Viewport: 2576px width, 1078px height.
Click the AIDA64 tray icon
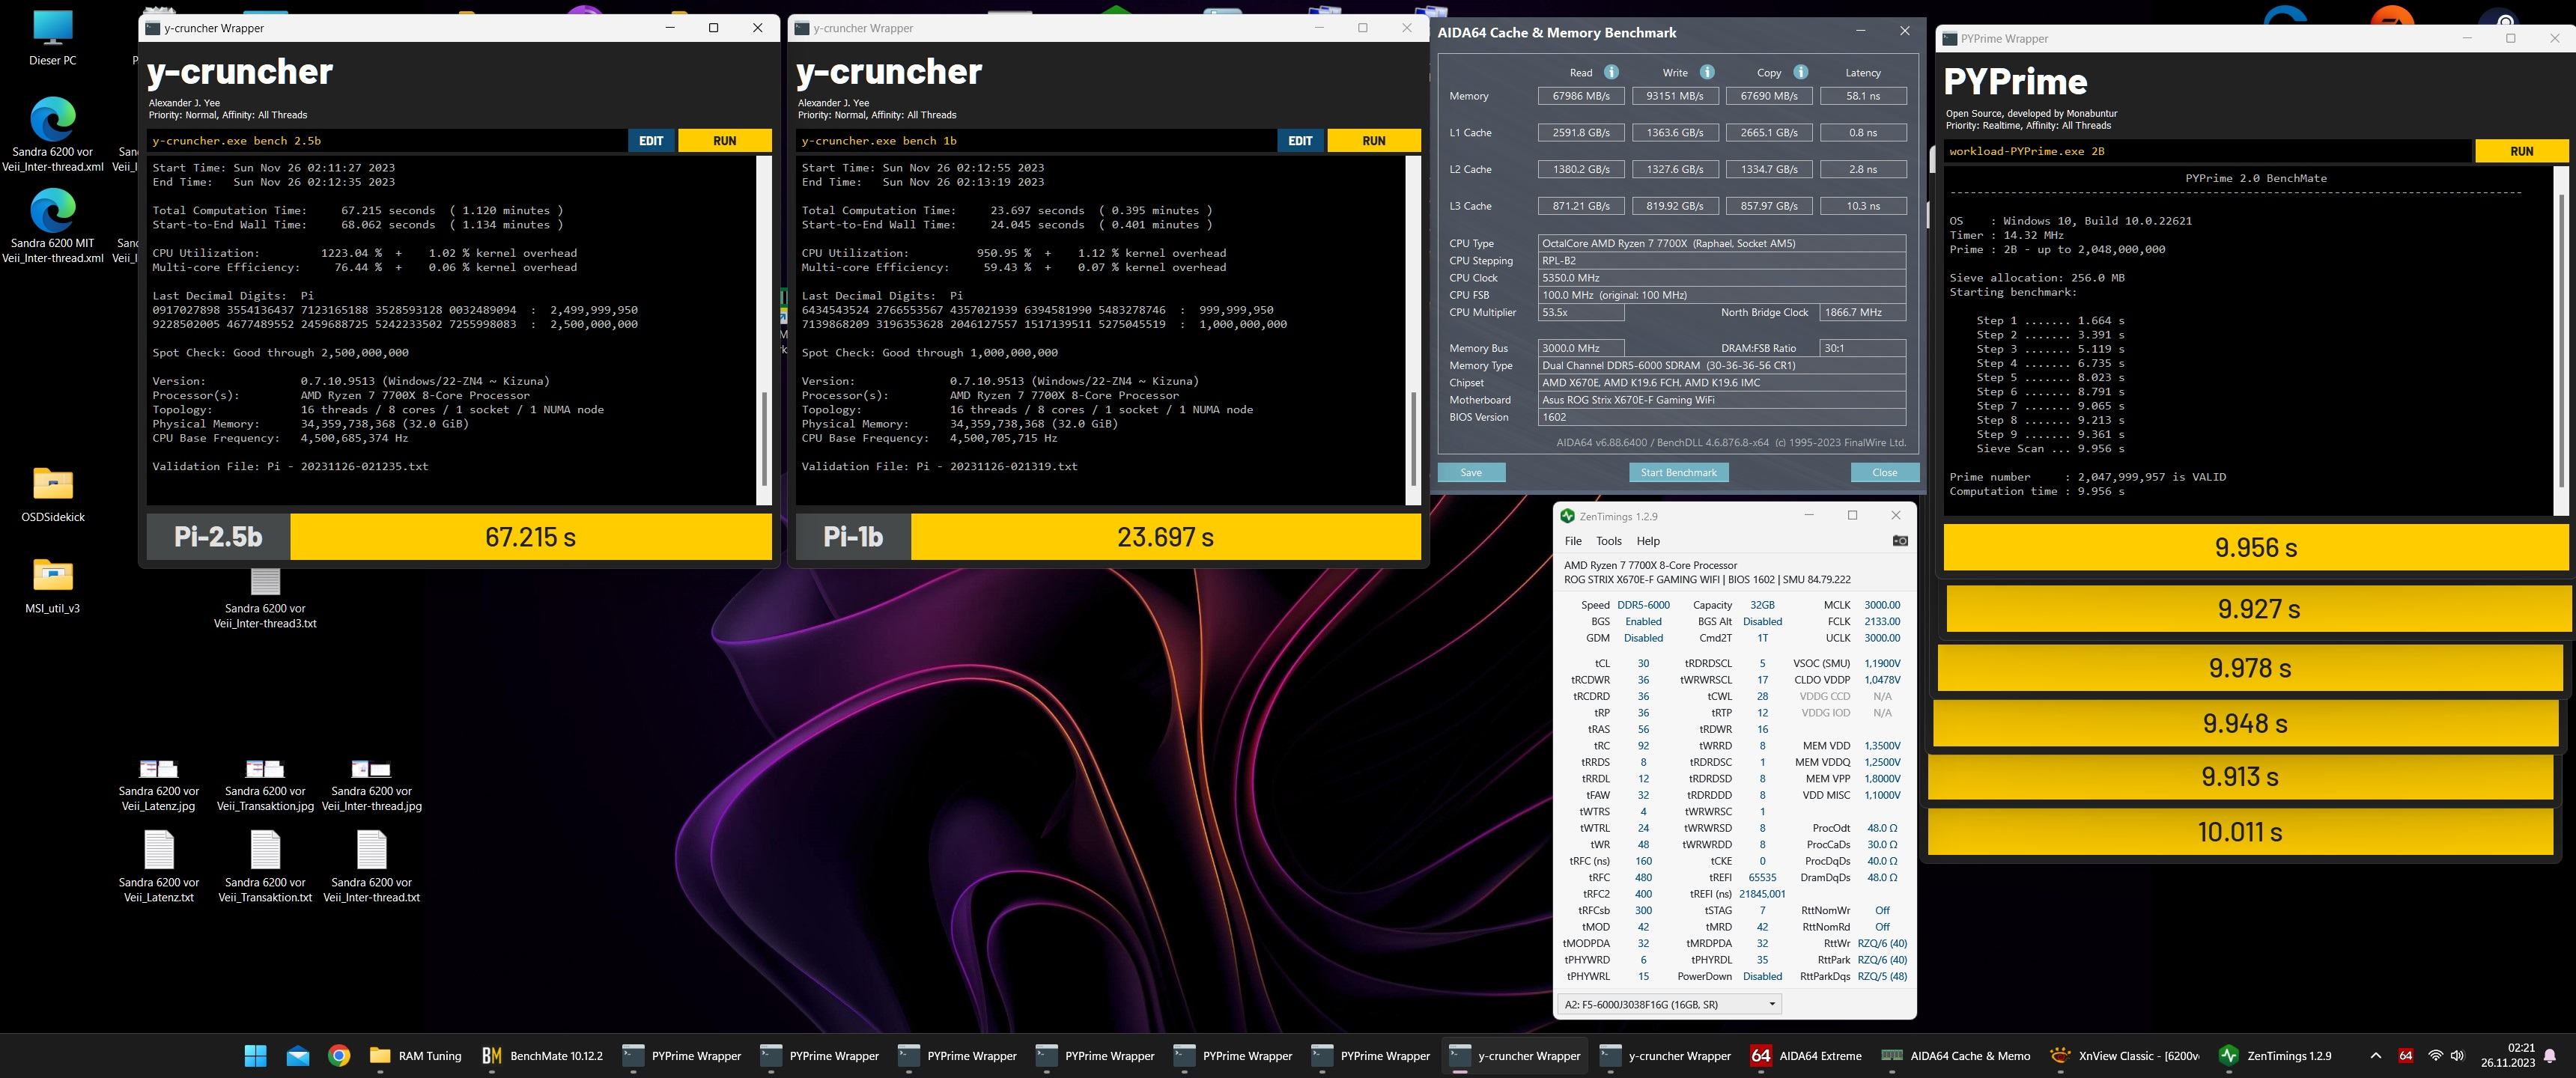tap(2406, 1055)
